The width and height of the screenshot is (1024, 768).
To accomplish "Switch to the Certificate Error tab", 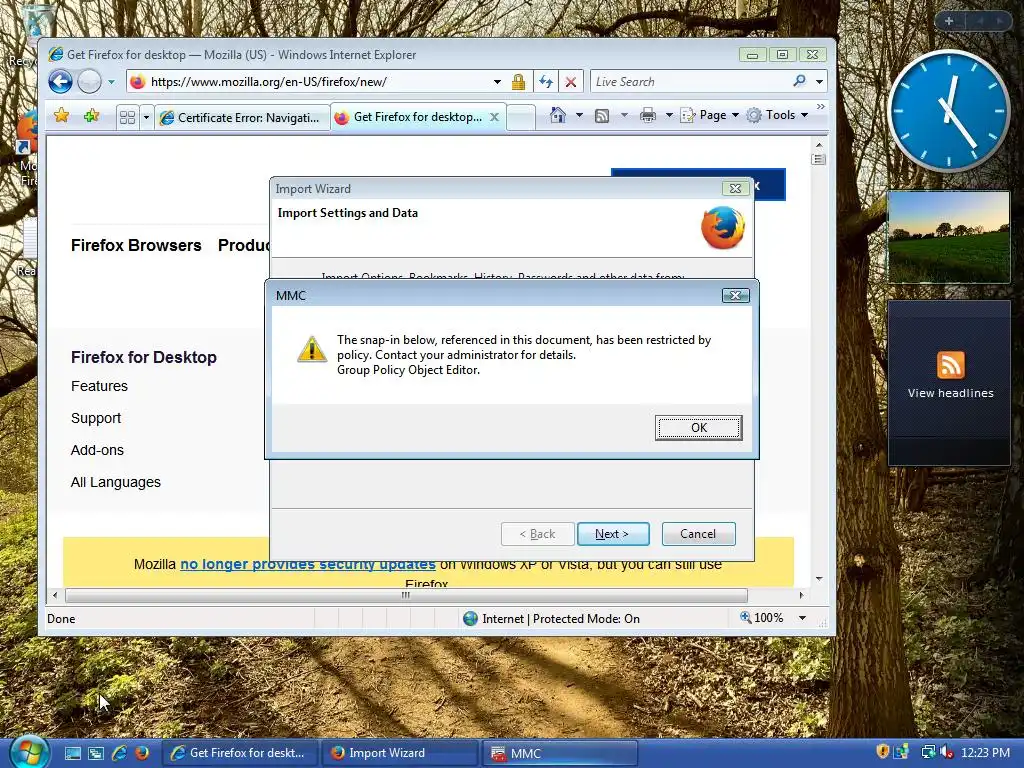I will coord(242,118).
